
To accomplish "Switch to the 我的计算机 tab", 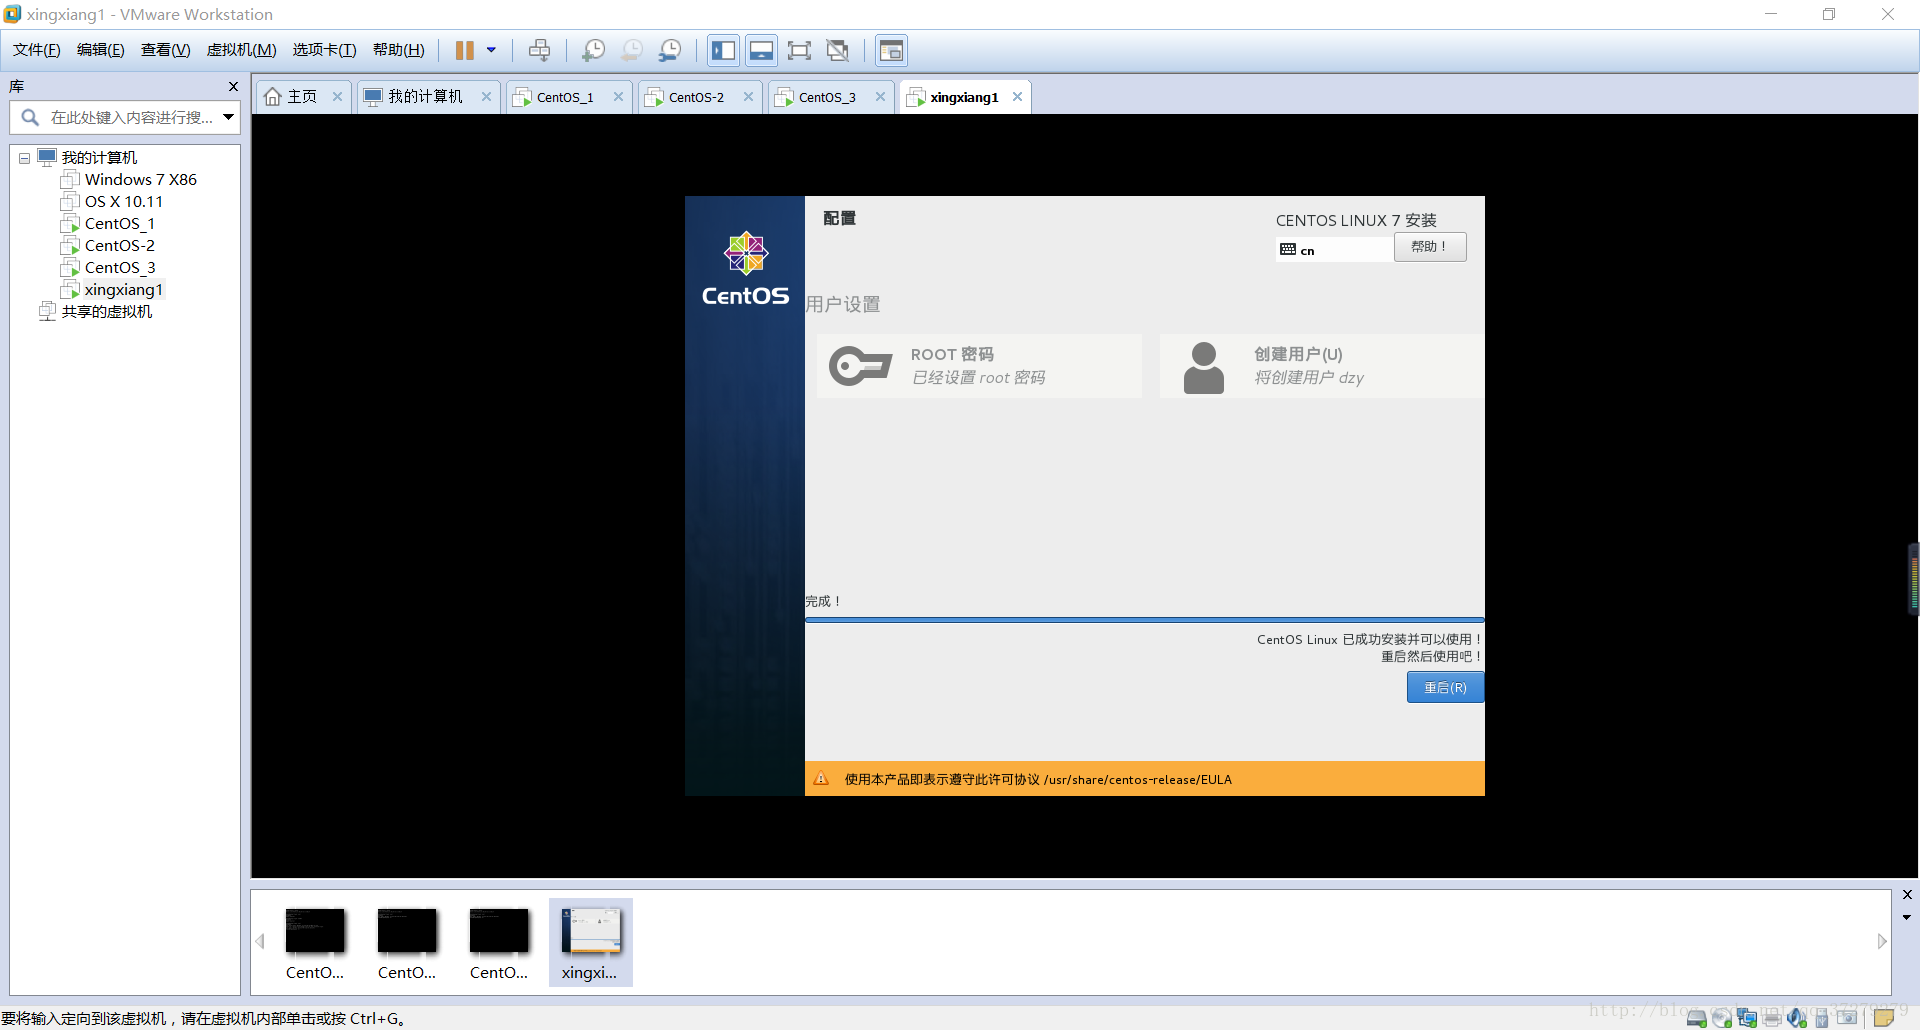I will [x=426, y=97].
